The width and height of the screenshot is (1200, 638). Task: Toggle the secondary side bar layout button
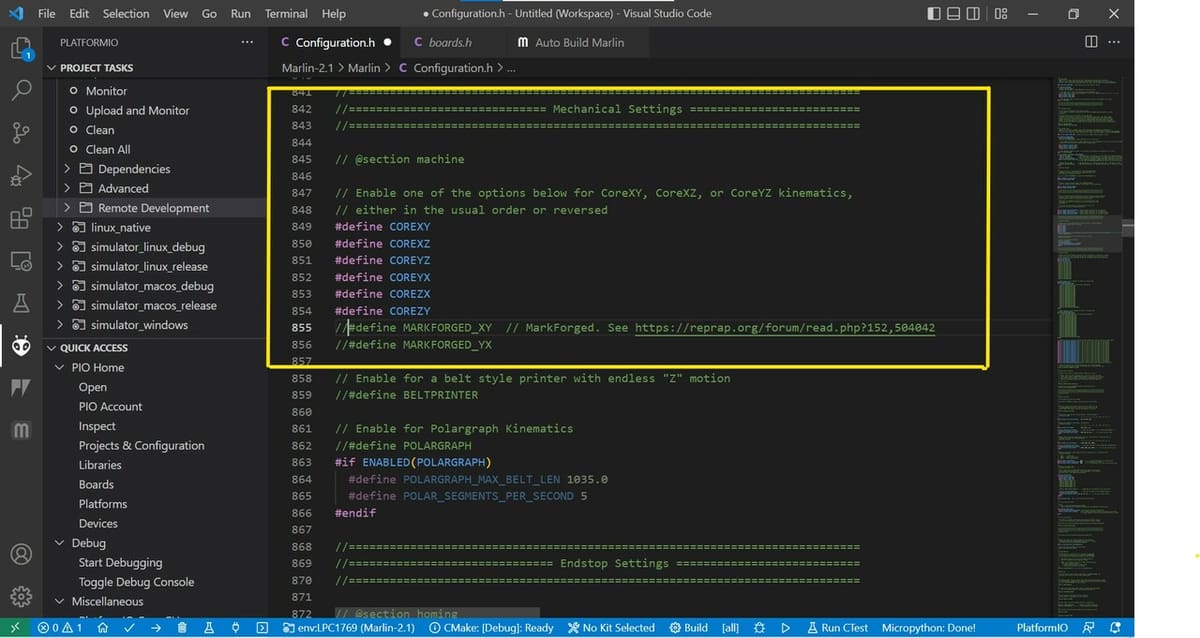pyautogui.click(x=975, y=14)
